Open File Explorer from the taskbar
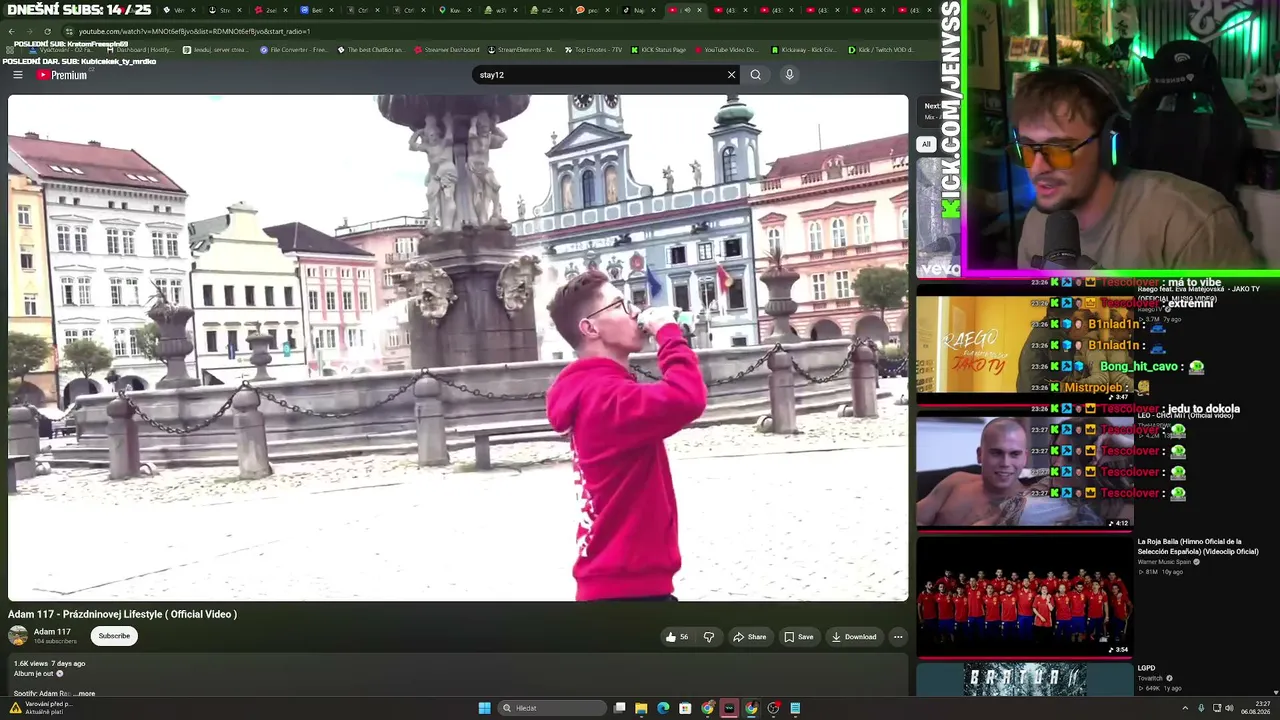This screenshot has width=1280, height=720. point(641,708)
